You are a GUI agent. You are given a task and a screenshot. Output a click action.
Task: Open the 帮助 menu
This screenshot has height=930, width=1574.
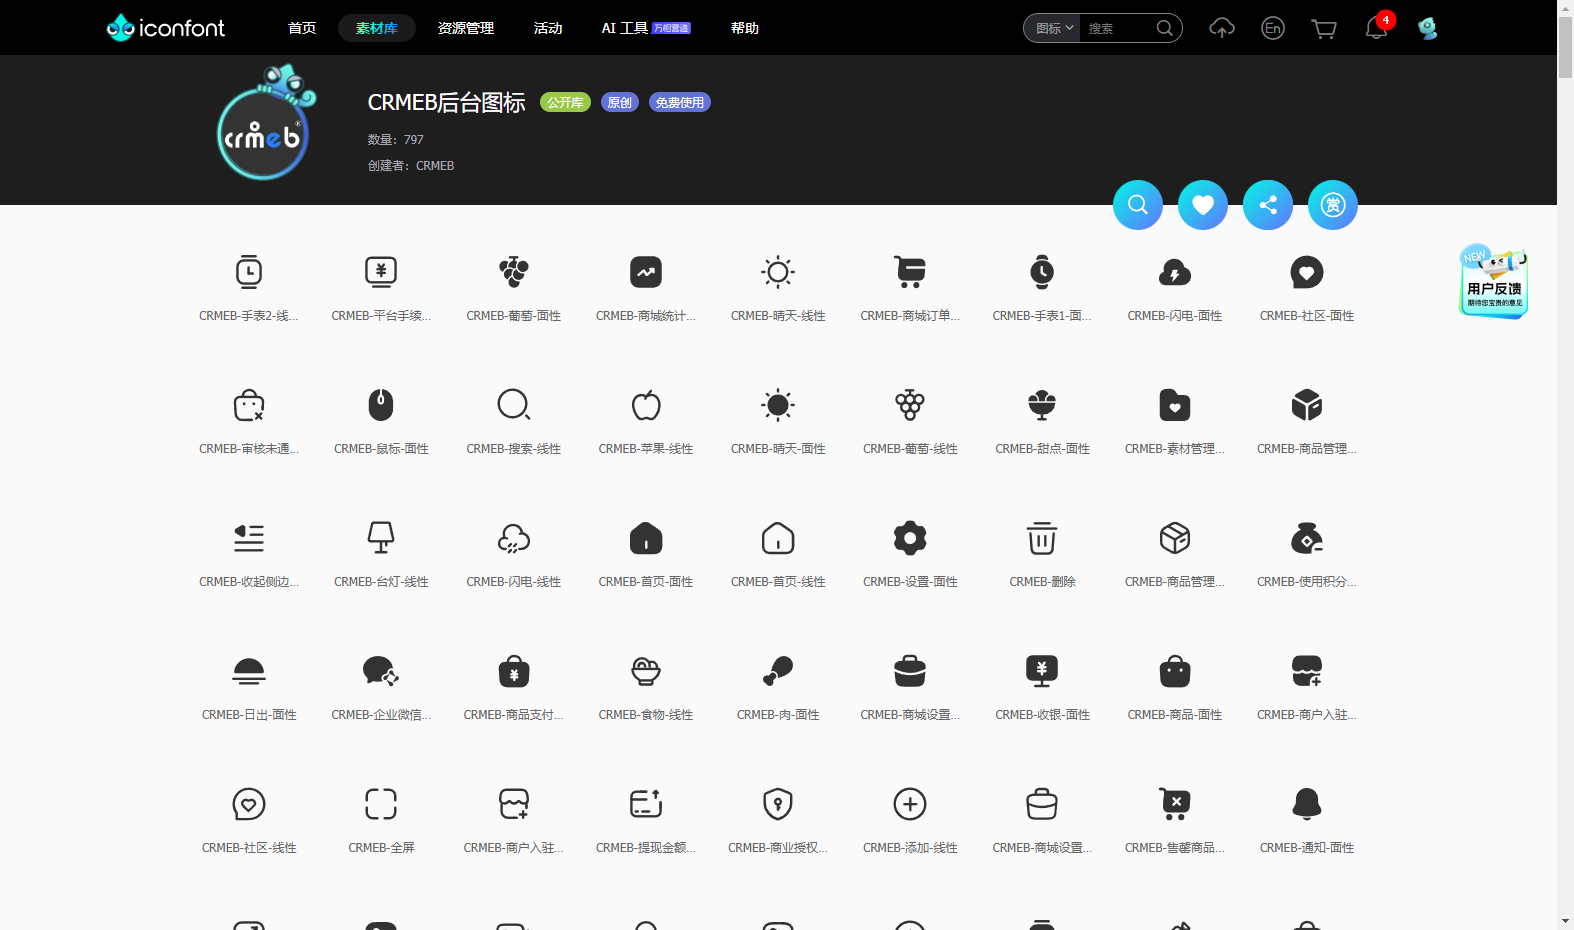[745, 28]
